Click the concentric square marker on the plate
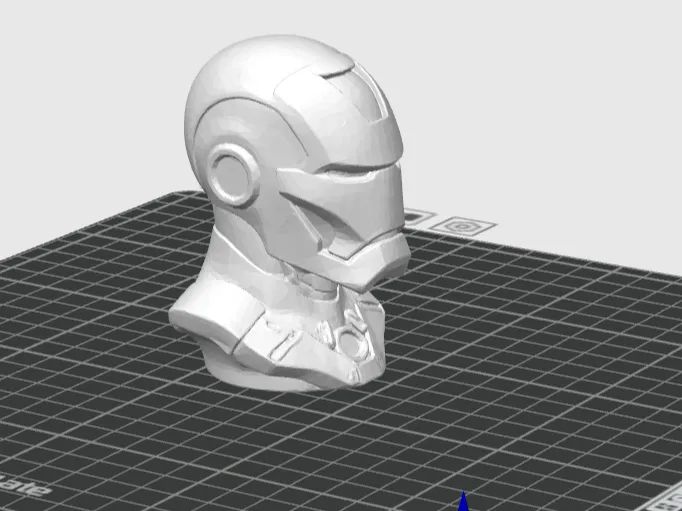This screenshot has height=511, width=682. 463,226
